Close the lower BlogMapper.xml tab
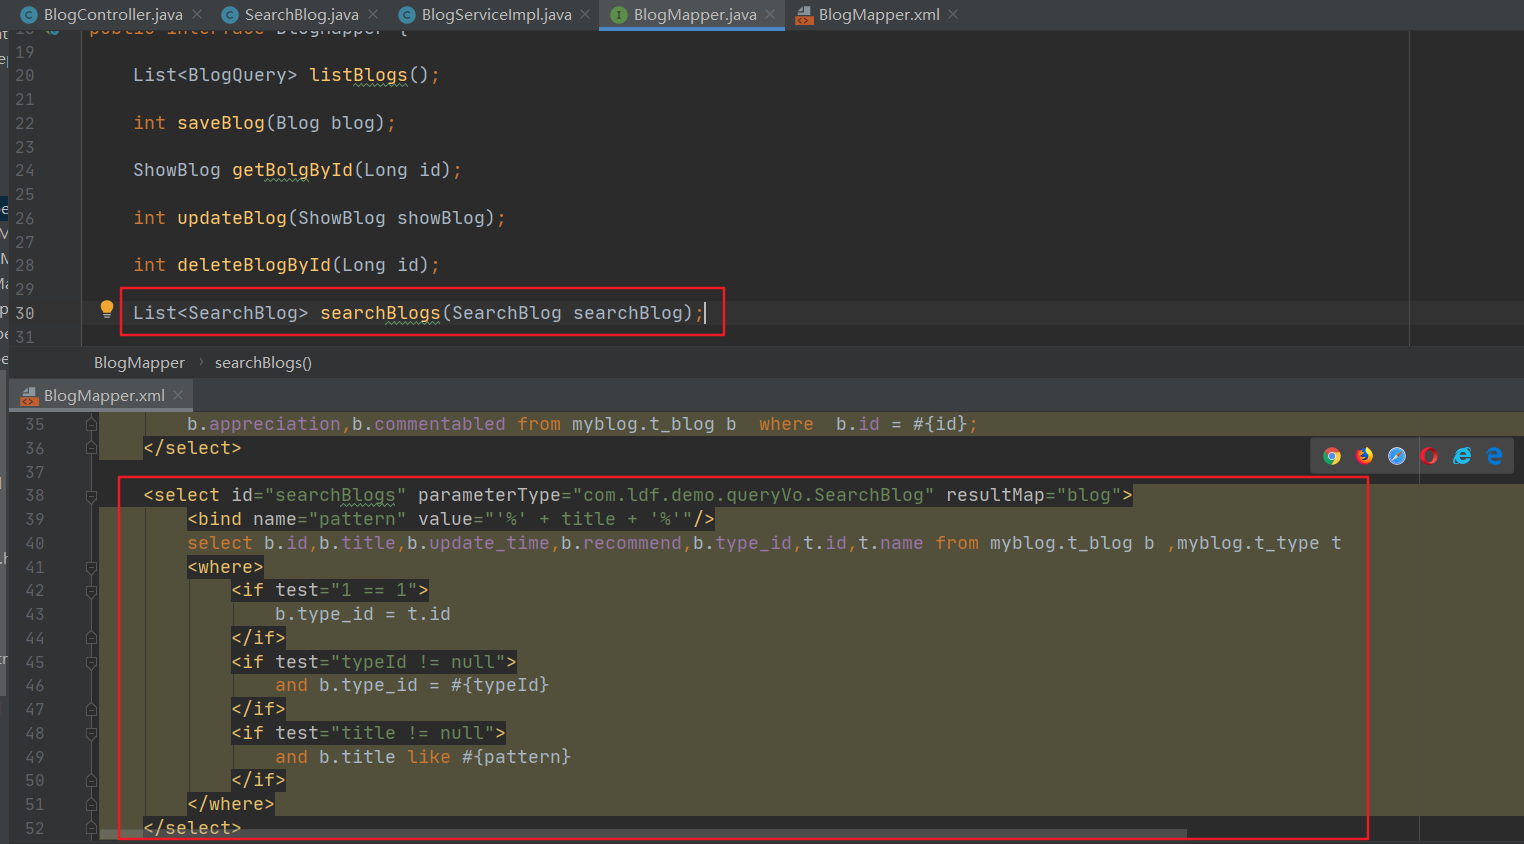Image resolution: width=1524 pixels, height=844 pixels. click(x=178, y=395)
